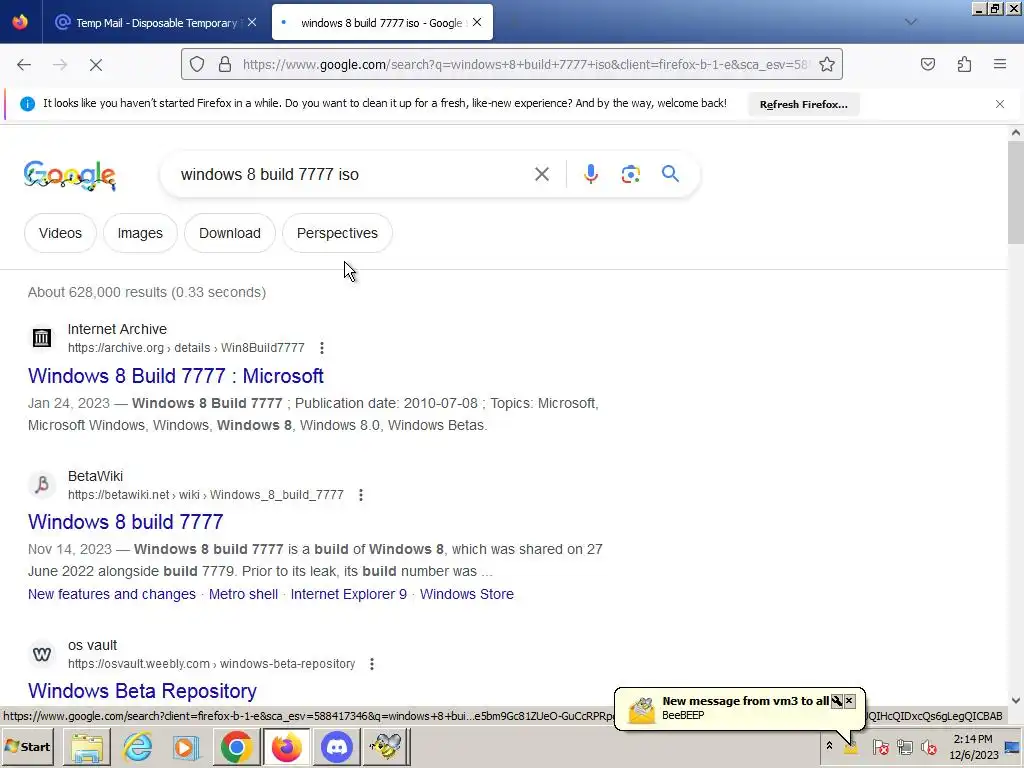Open Internet Explorer from the taskbar
The image size is (1024, 768).
coord(138,746)
